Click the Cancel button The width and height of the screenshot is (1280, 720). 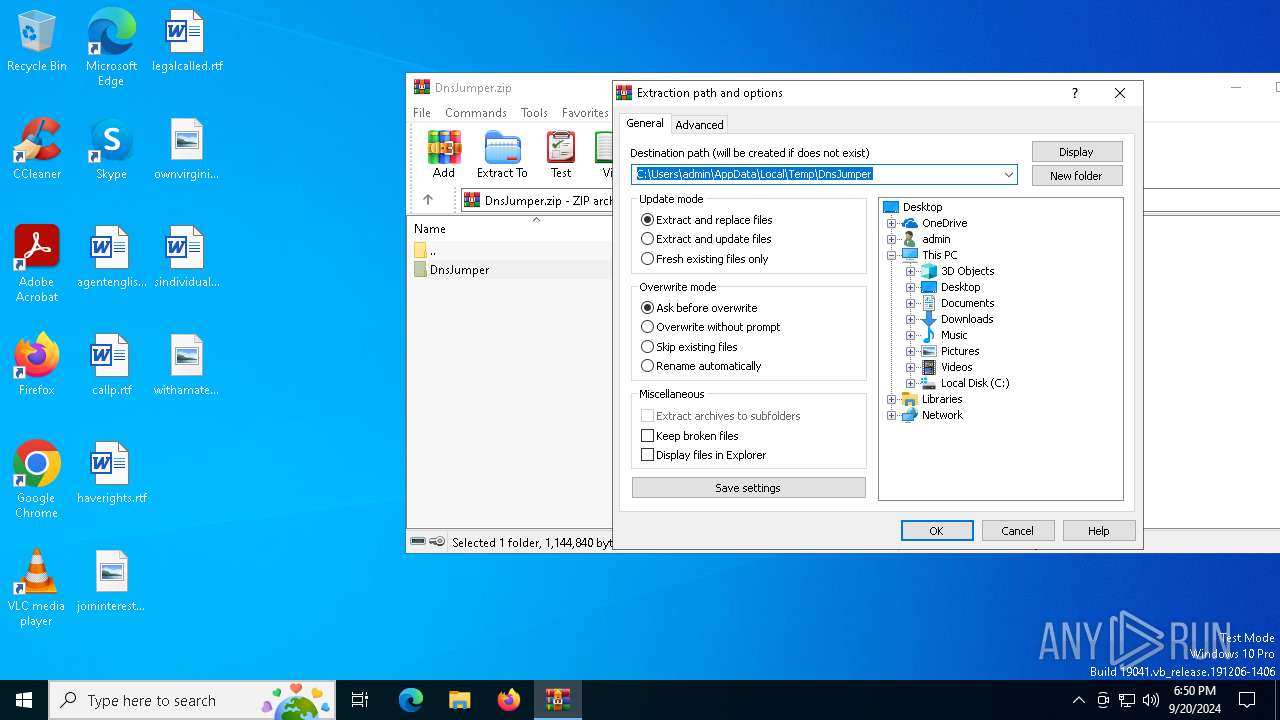coord(1018,531)
